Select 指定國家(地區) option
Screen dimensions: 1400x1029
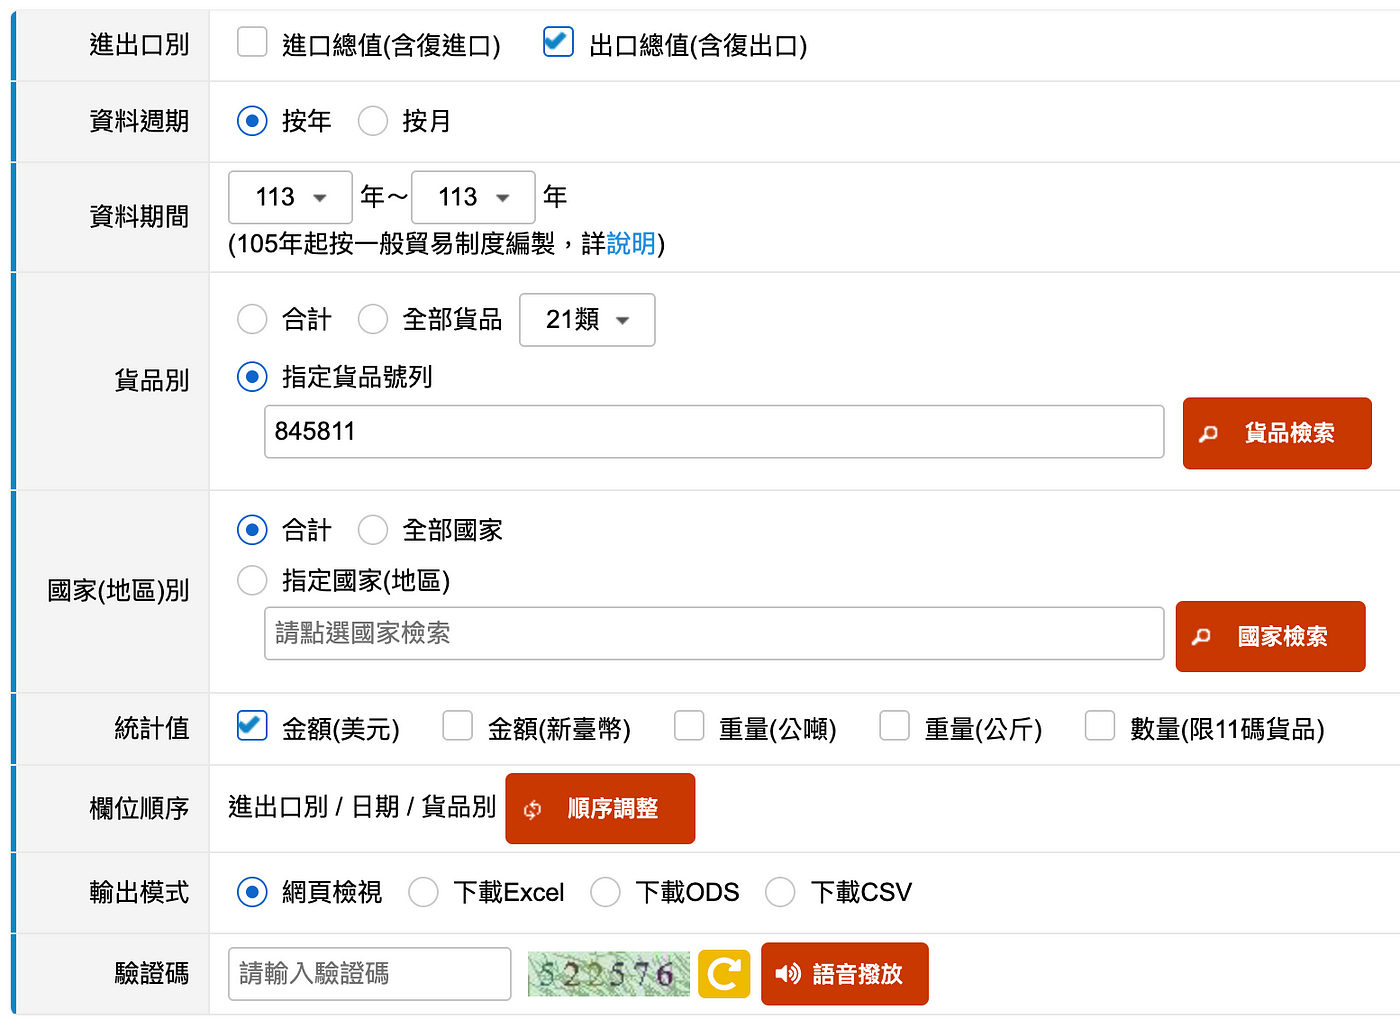[x=252, y=581]
